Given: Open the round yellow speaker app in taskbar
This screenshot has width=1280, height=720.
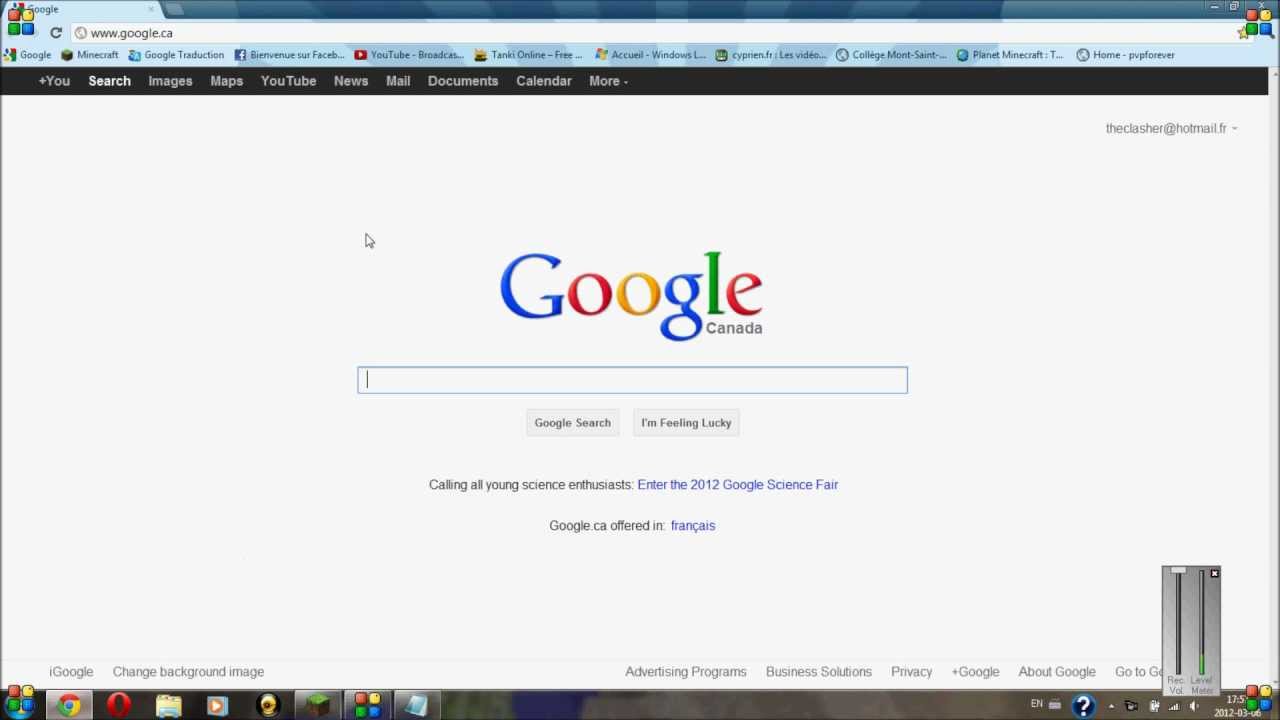Looking at the screenshot, I should pyautogui.click(x=267, y=706).
